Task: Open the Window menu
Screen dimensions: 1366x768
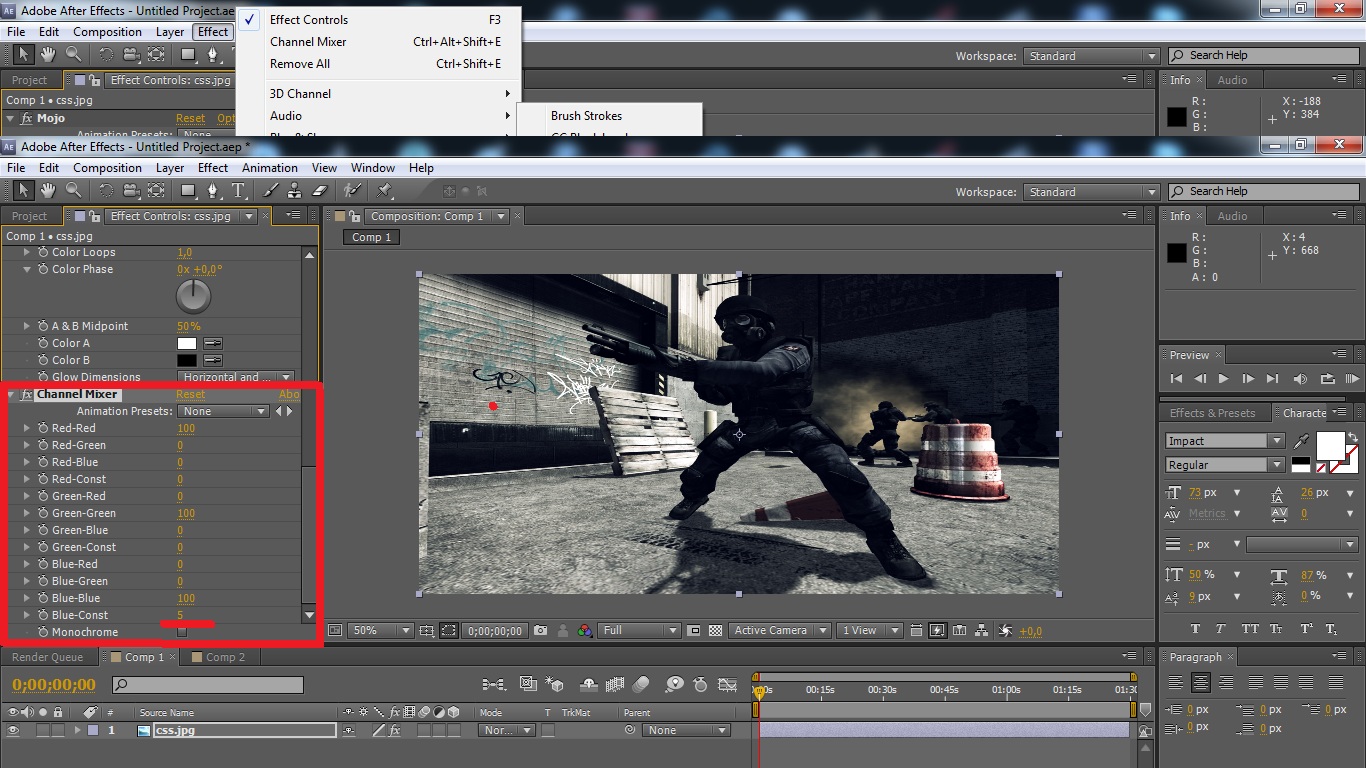Action: click(x=372, y=168)
